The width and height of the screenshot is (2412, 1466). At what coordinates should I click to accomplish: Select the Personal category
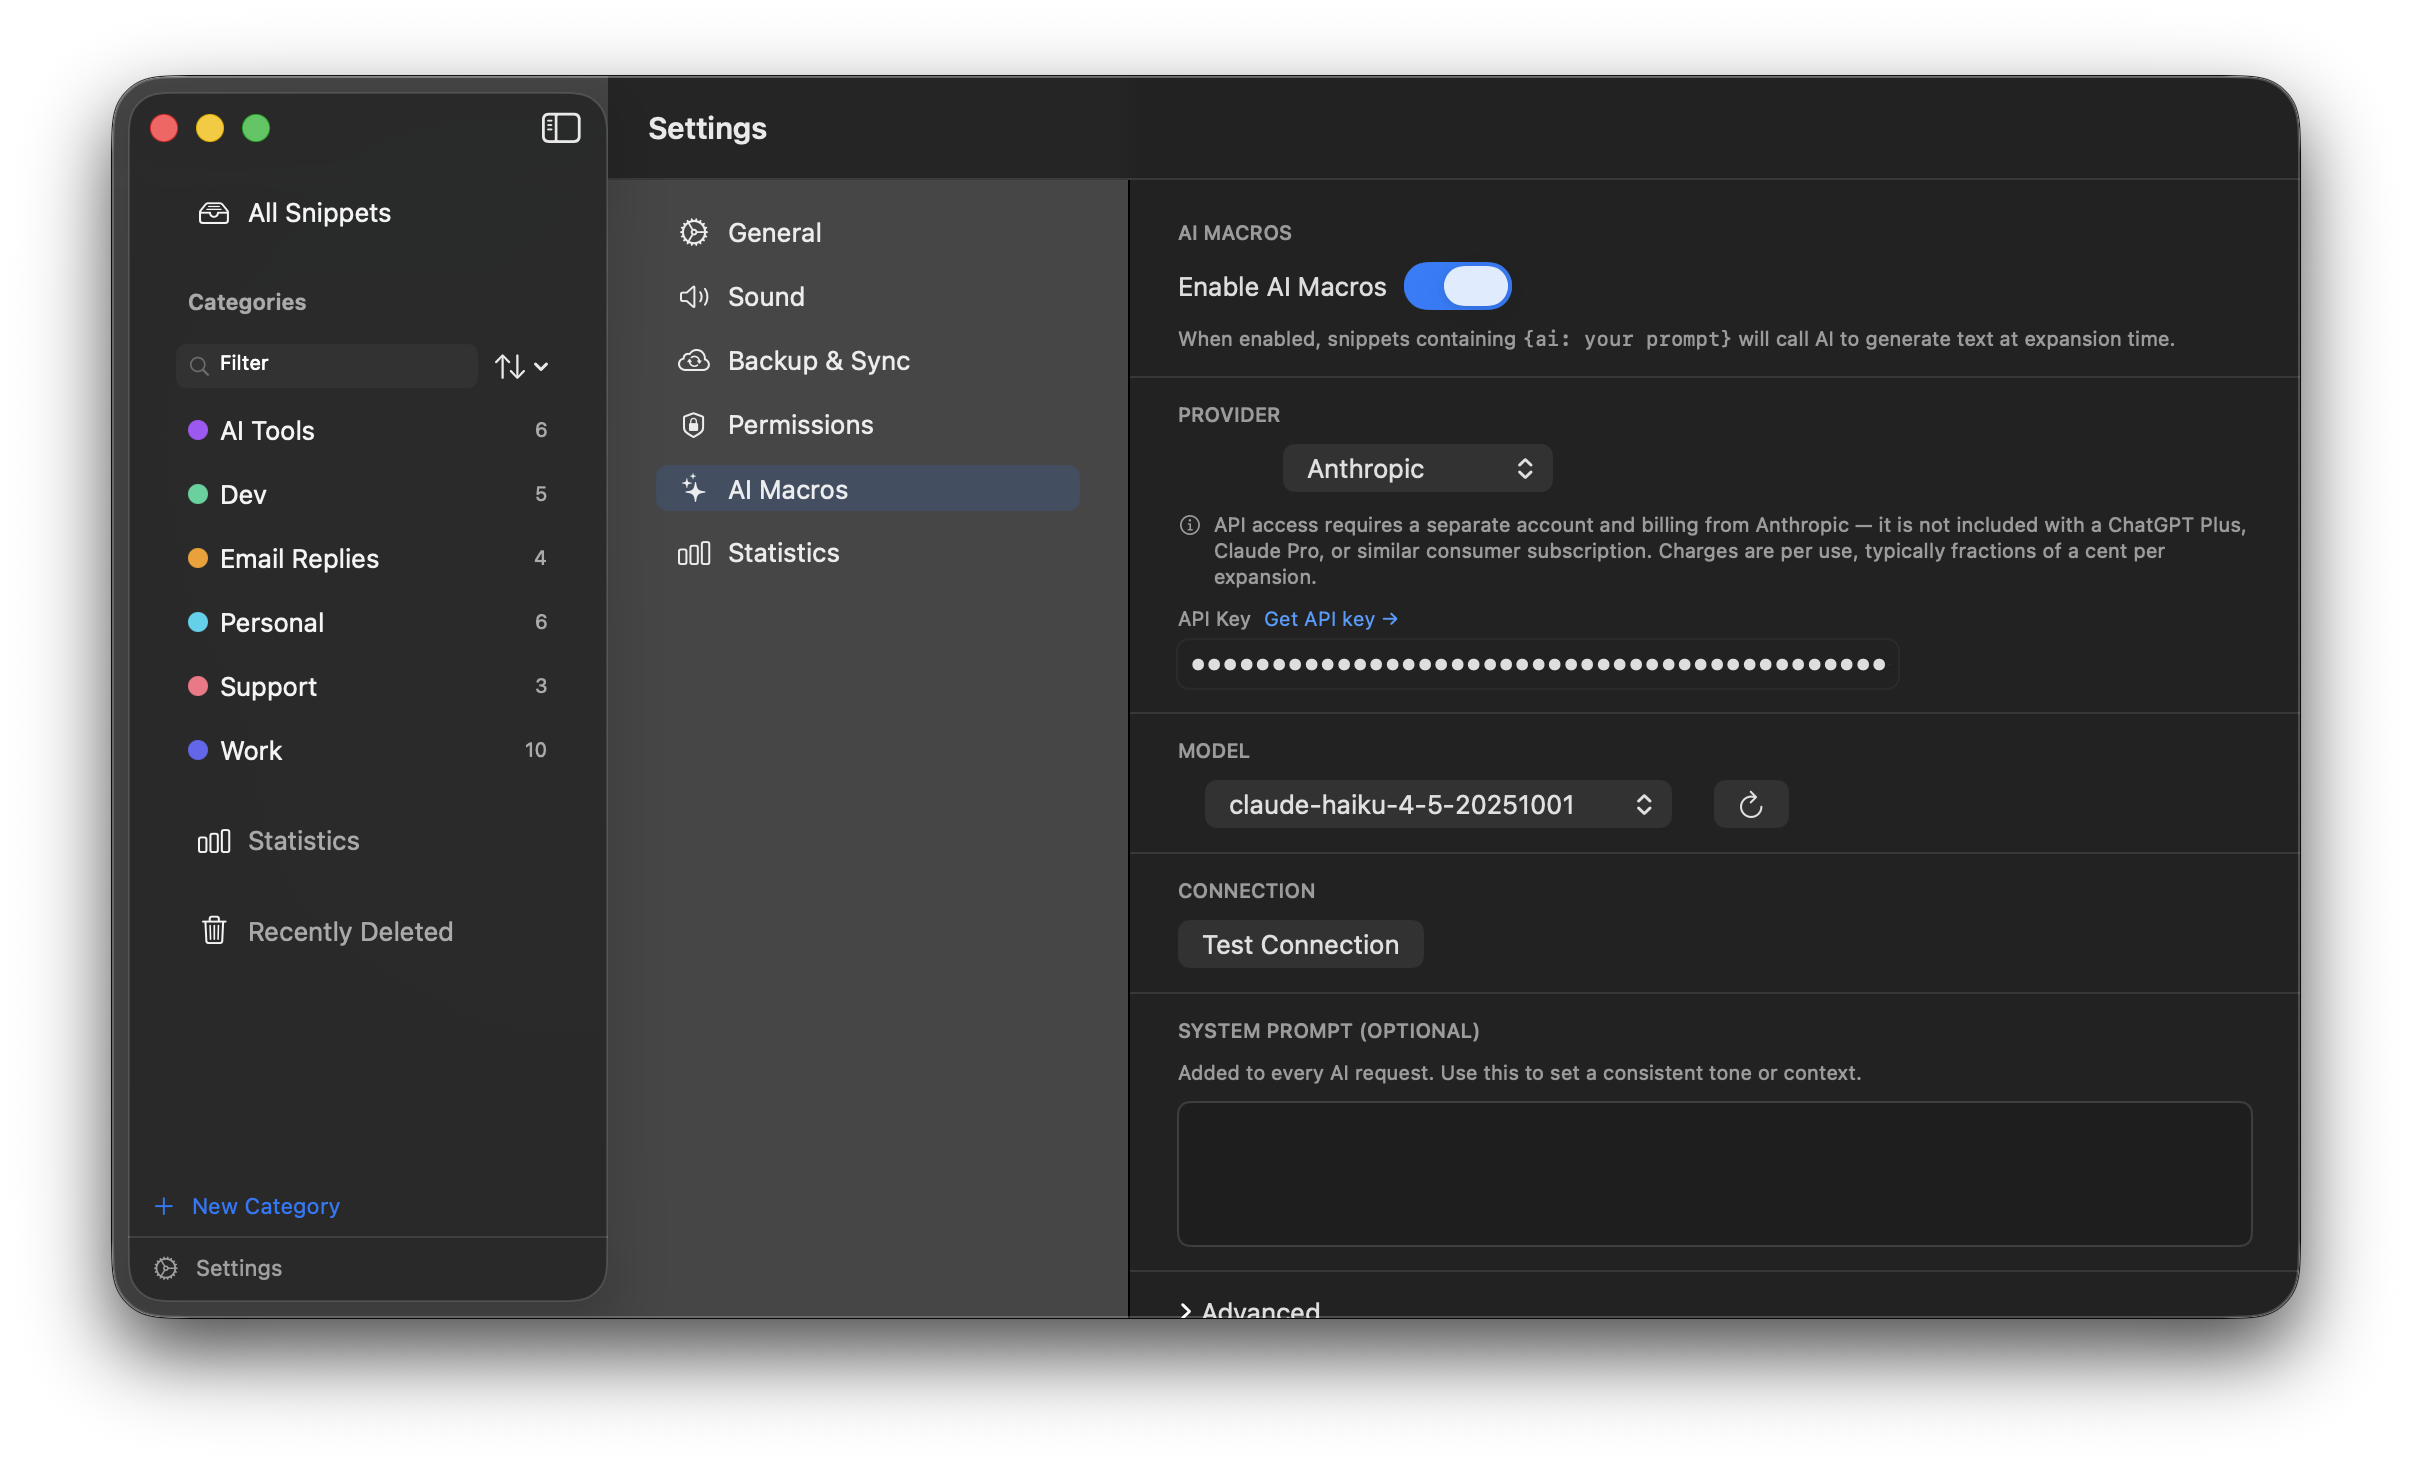[x=367, y=622]
